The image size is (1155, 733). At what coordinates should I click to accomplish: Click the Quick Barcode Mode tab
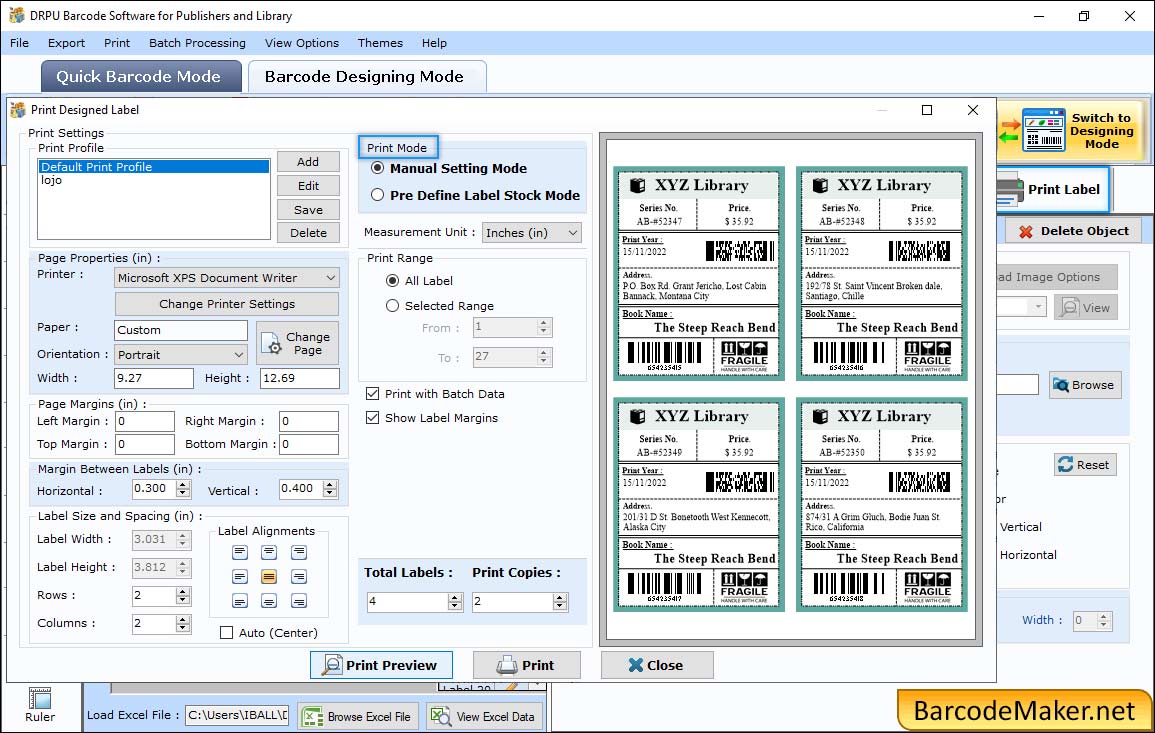pyautogui.click(x=141, y=77)
